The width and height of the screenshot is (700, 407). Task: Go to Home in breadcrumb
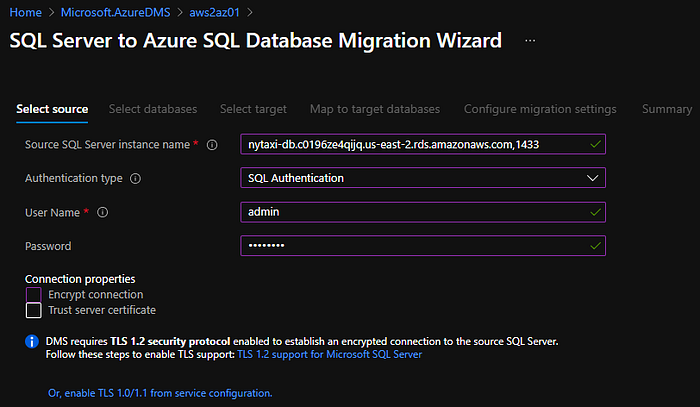tap(25, 12)
